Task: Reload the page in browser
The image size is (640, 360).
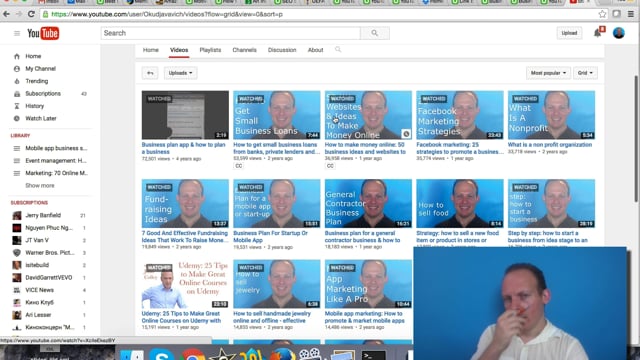Action: click(31, 14)
